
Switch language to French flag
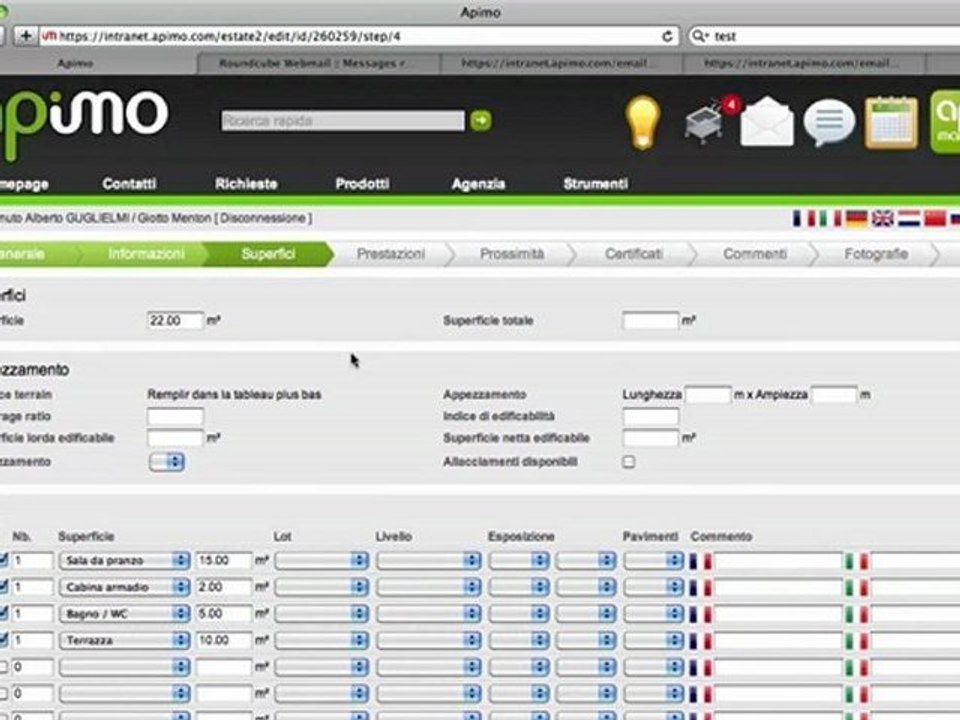(804, 218)
